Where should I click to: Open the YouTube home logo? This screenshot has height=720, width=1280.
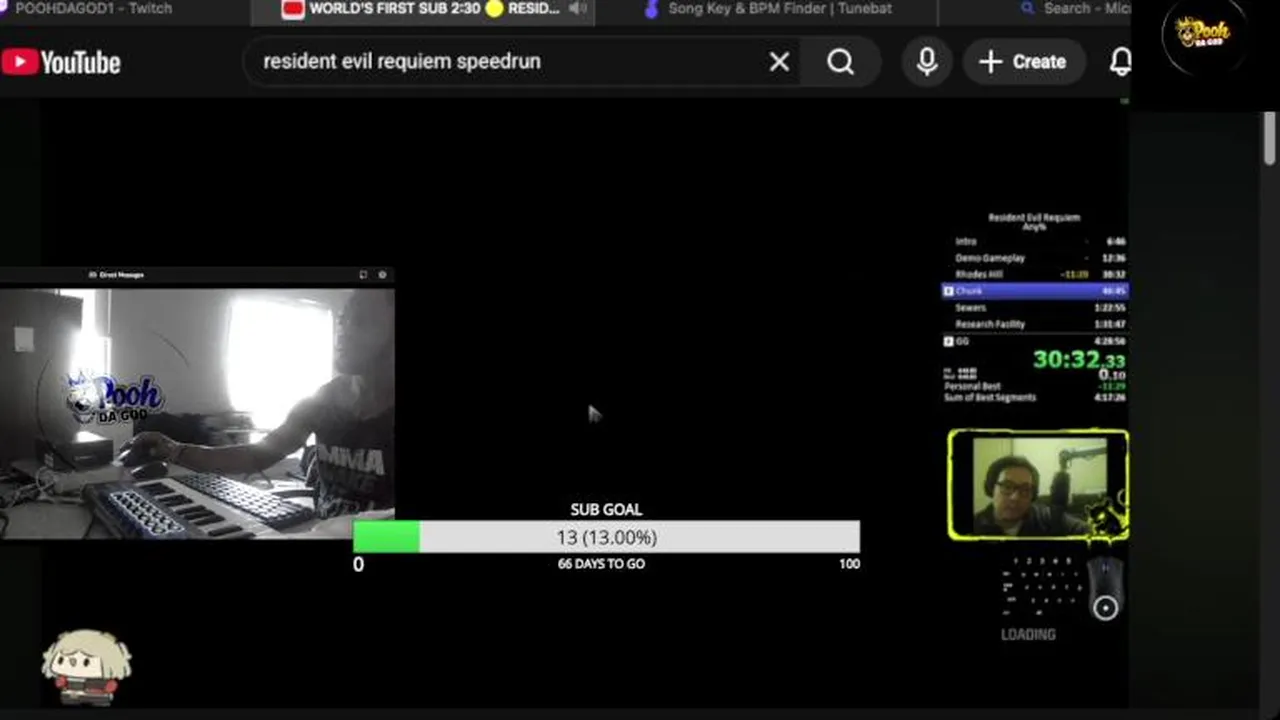pos(61,62)
